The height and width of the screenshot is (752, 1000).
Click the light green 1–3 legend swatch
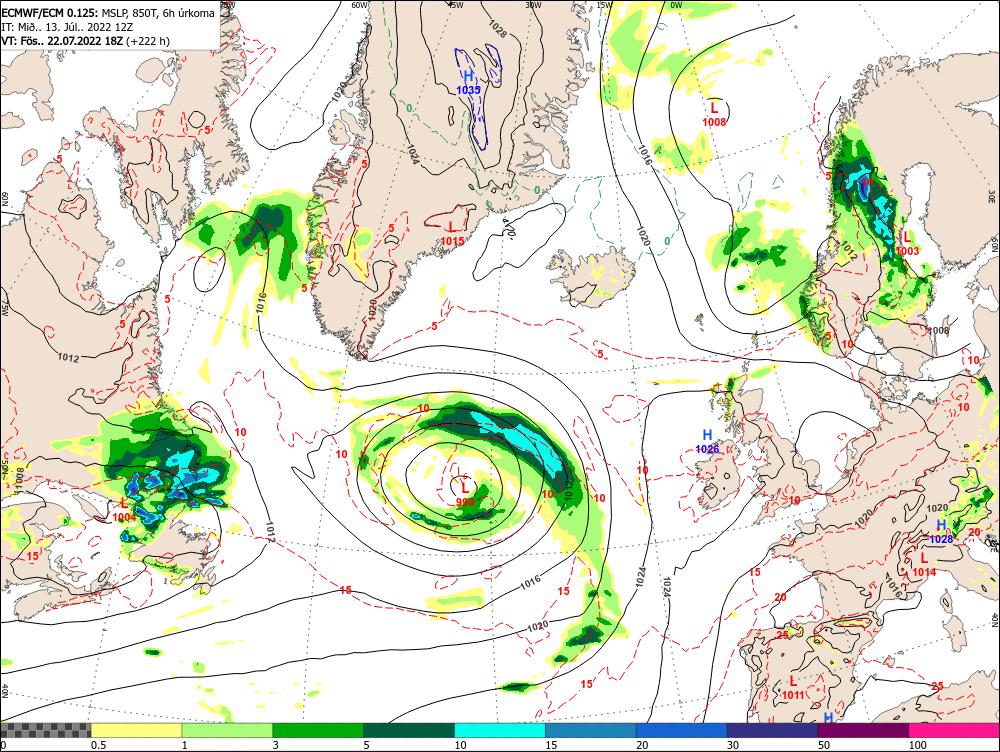[x=227, y=730]
